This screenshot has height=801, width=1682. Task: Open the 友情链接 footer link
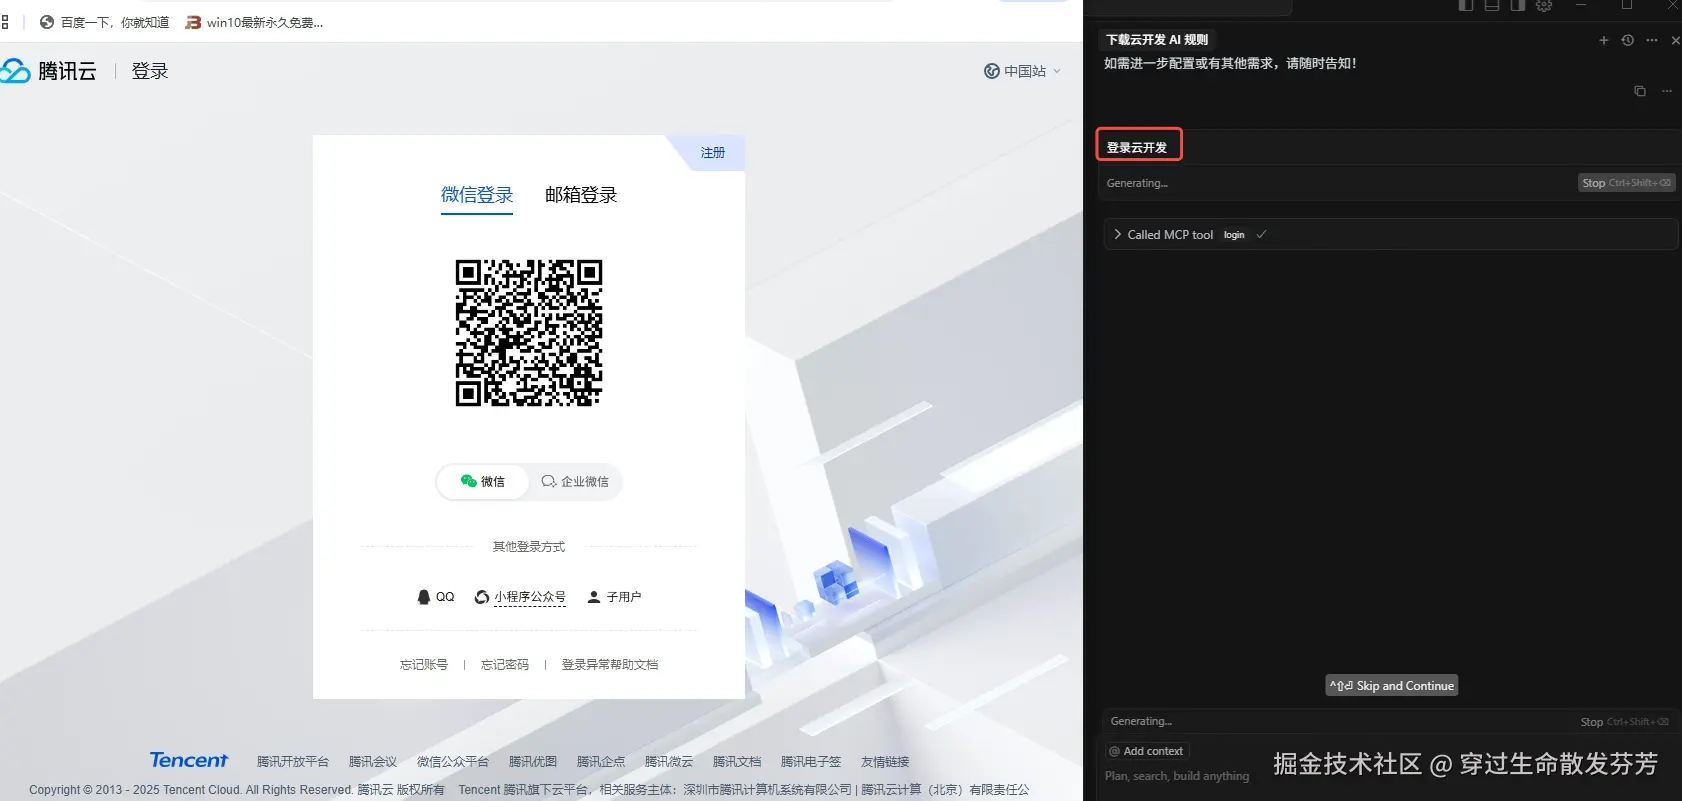click(885, 762)
